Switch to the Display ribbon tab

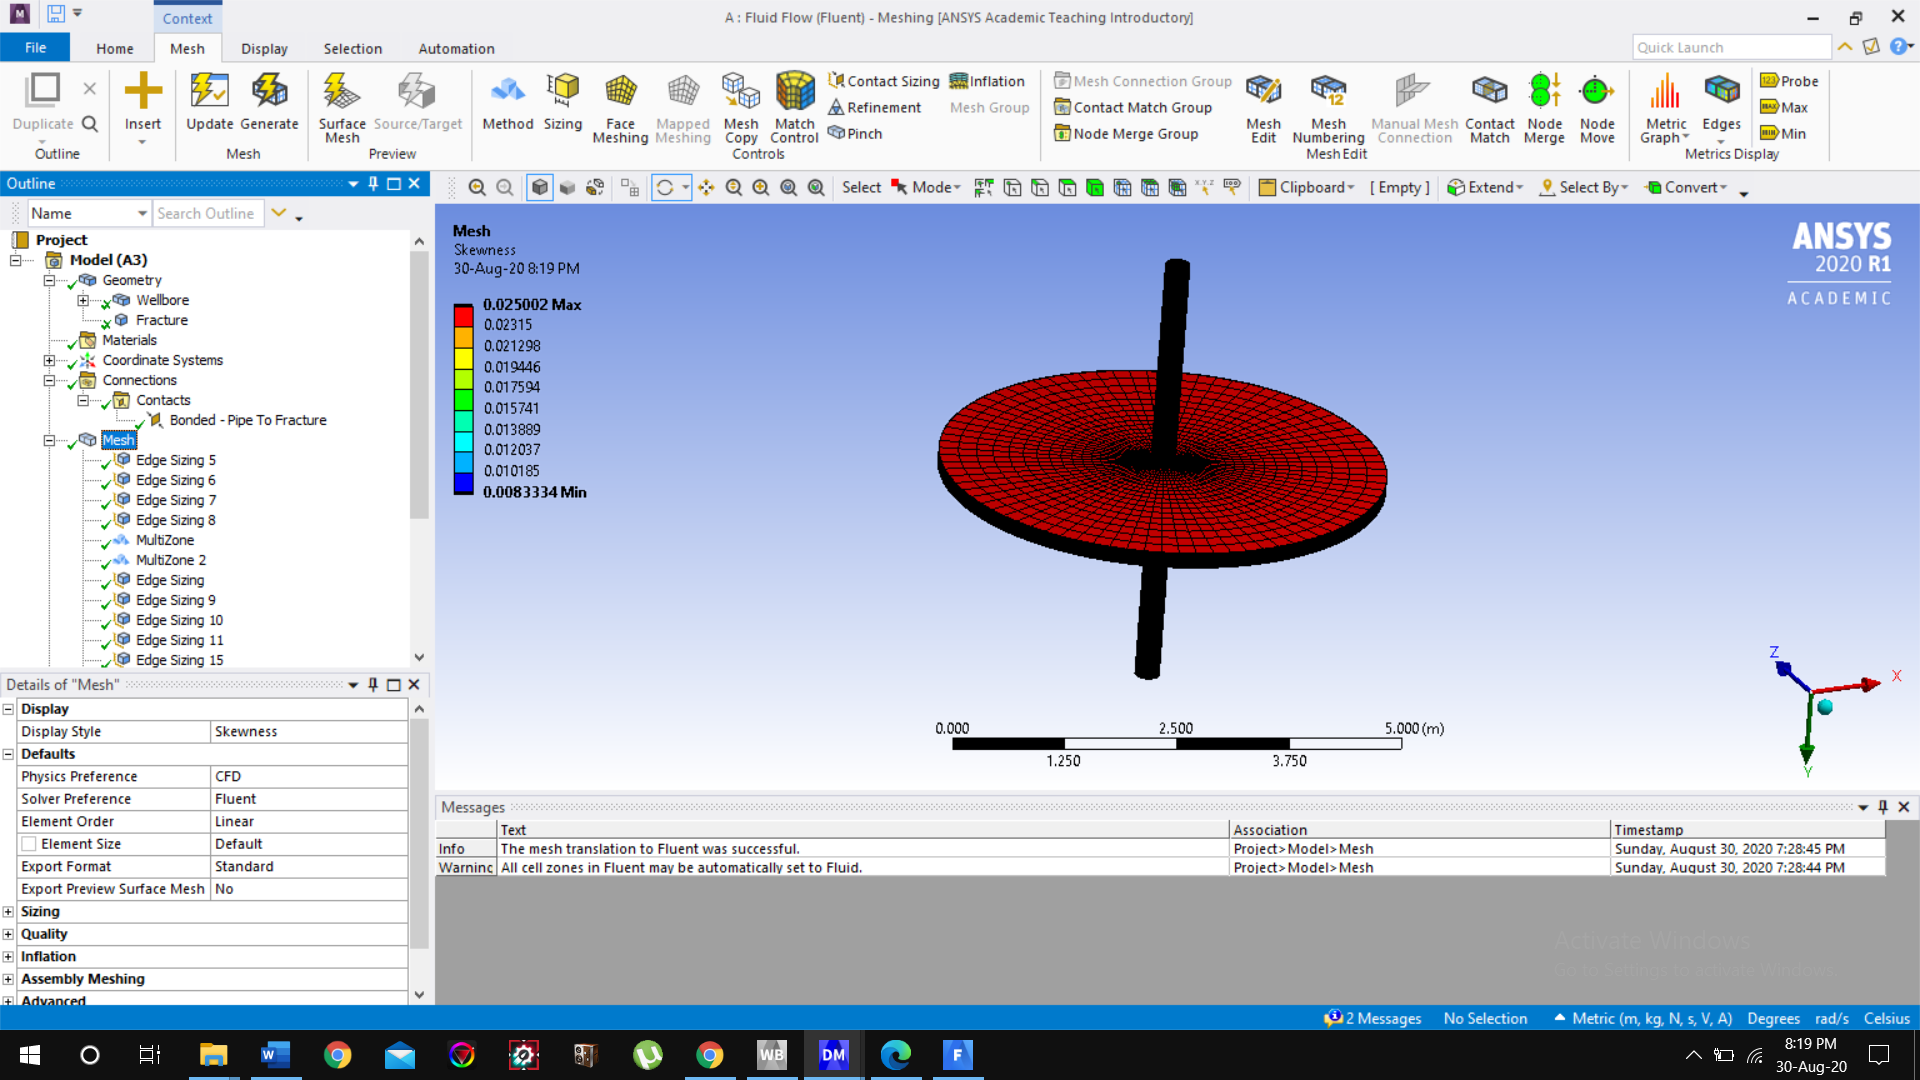264,48
